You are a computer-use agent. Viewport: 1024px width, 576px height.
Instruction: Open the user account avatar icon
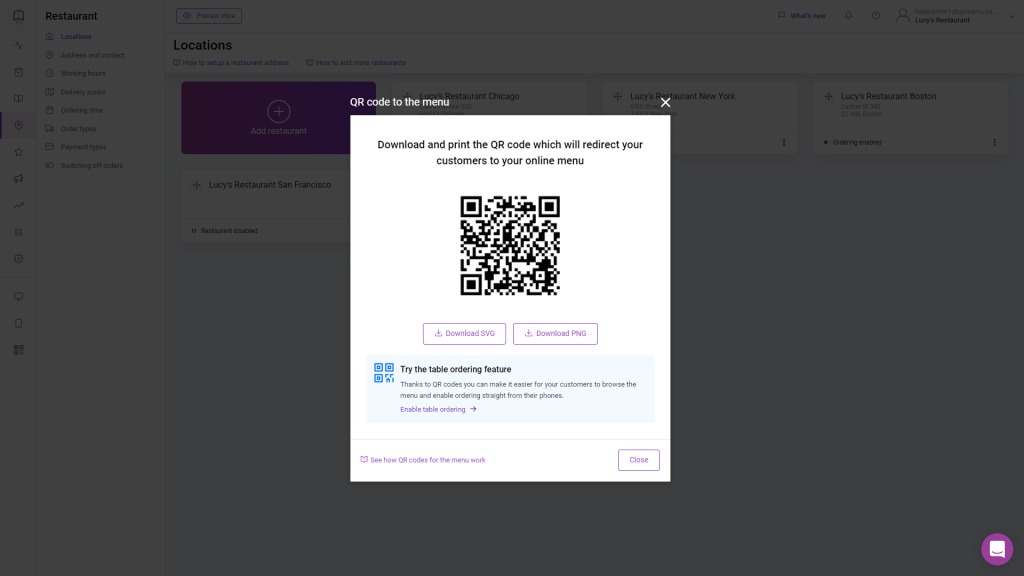(x=903, y=16)
